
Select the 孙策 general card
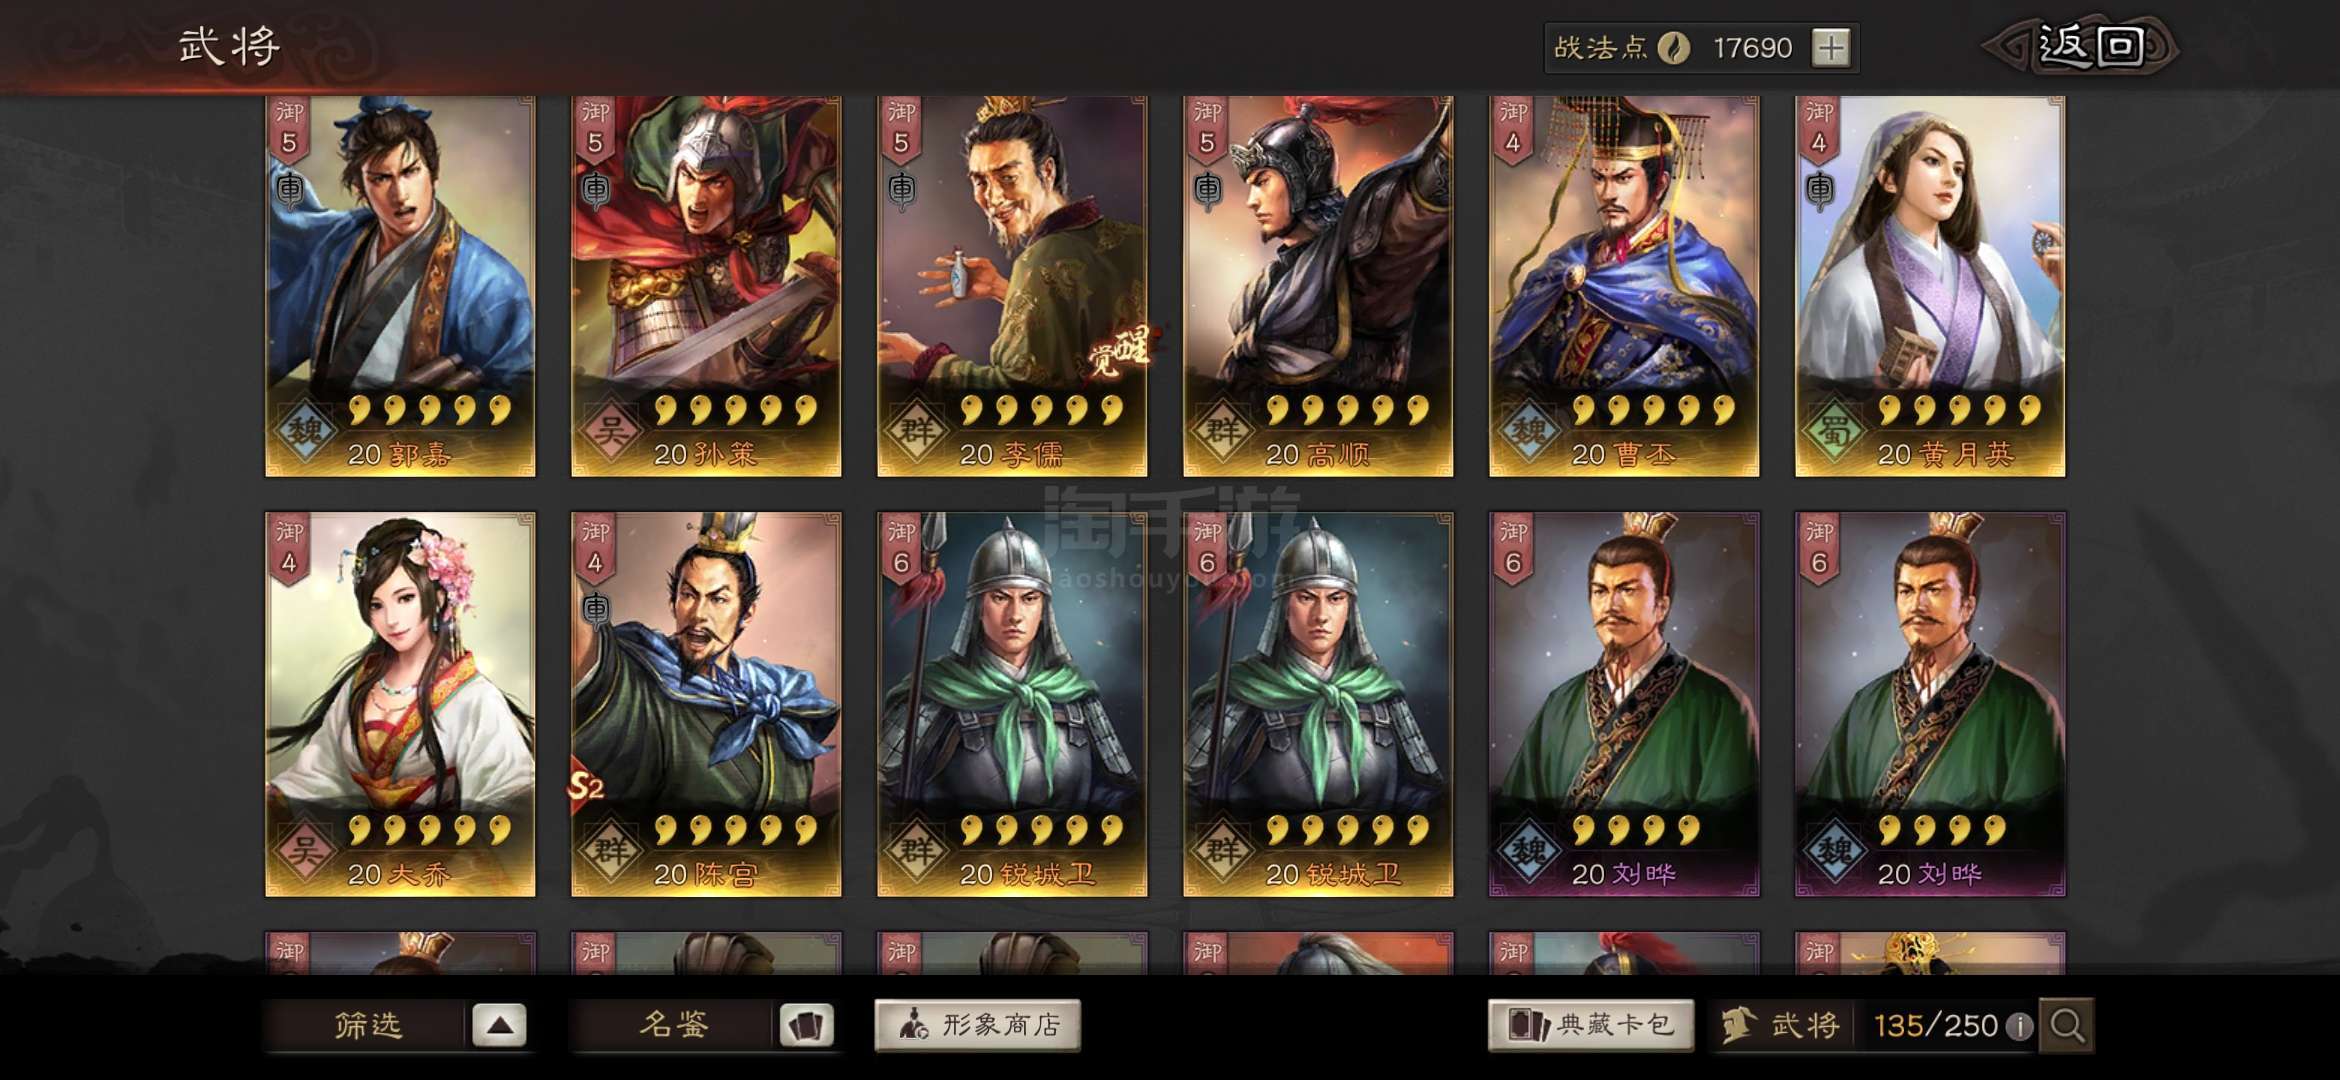[x=706, y=286]
